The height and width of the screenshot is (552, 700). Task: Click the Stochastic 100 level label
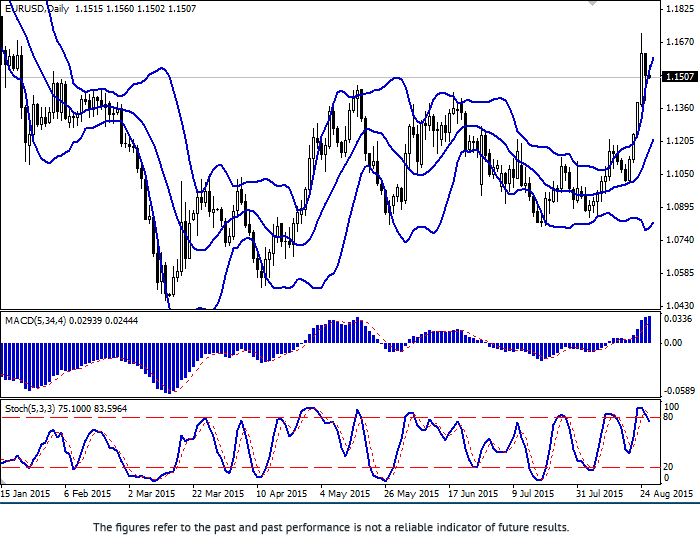point(672,407)
